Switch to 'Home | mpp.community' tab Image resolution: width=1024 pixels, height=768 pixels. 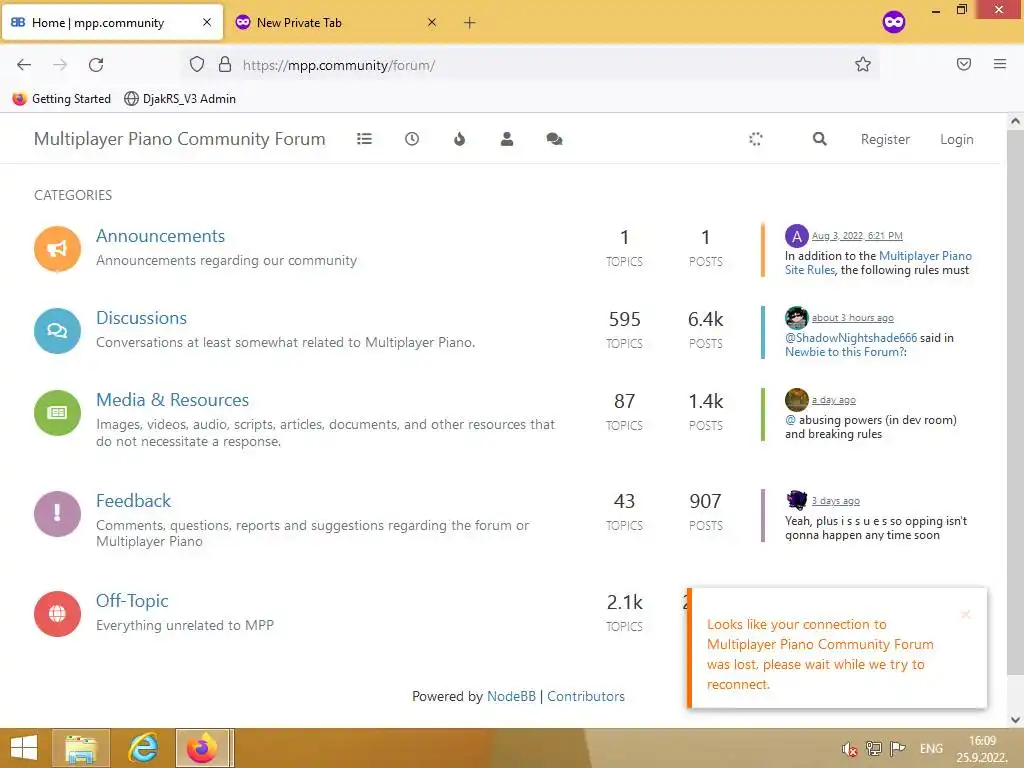pyautogui.click(x=112, y=23)
